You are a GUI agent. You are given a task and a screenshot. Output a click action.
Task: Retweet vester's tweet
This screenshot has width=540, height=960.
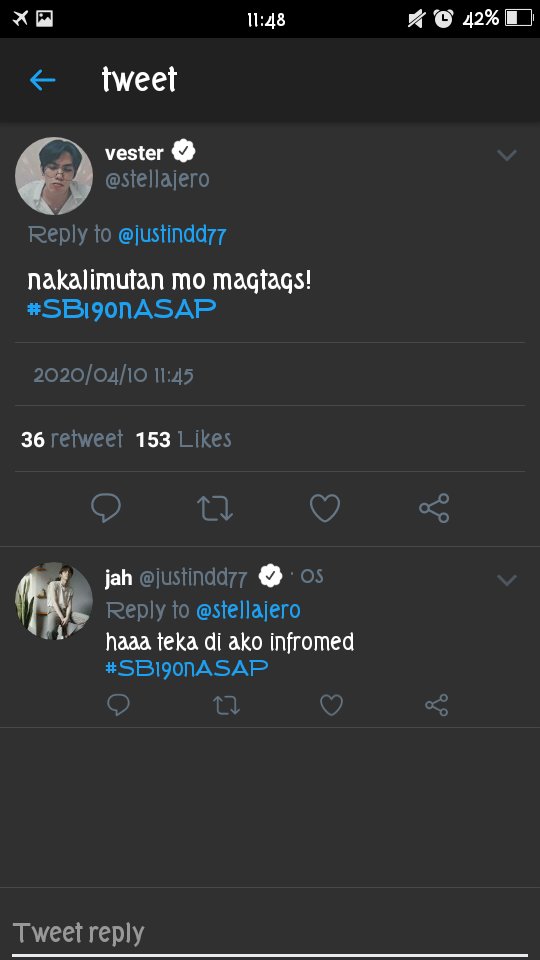[215, 508]
